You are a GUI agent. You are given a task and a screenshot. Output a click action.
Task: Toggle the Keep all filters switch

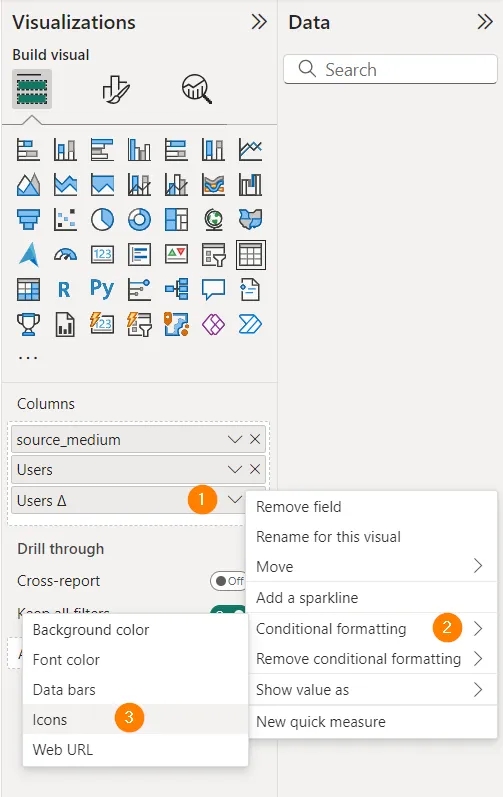coord(228,611)
